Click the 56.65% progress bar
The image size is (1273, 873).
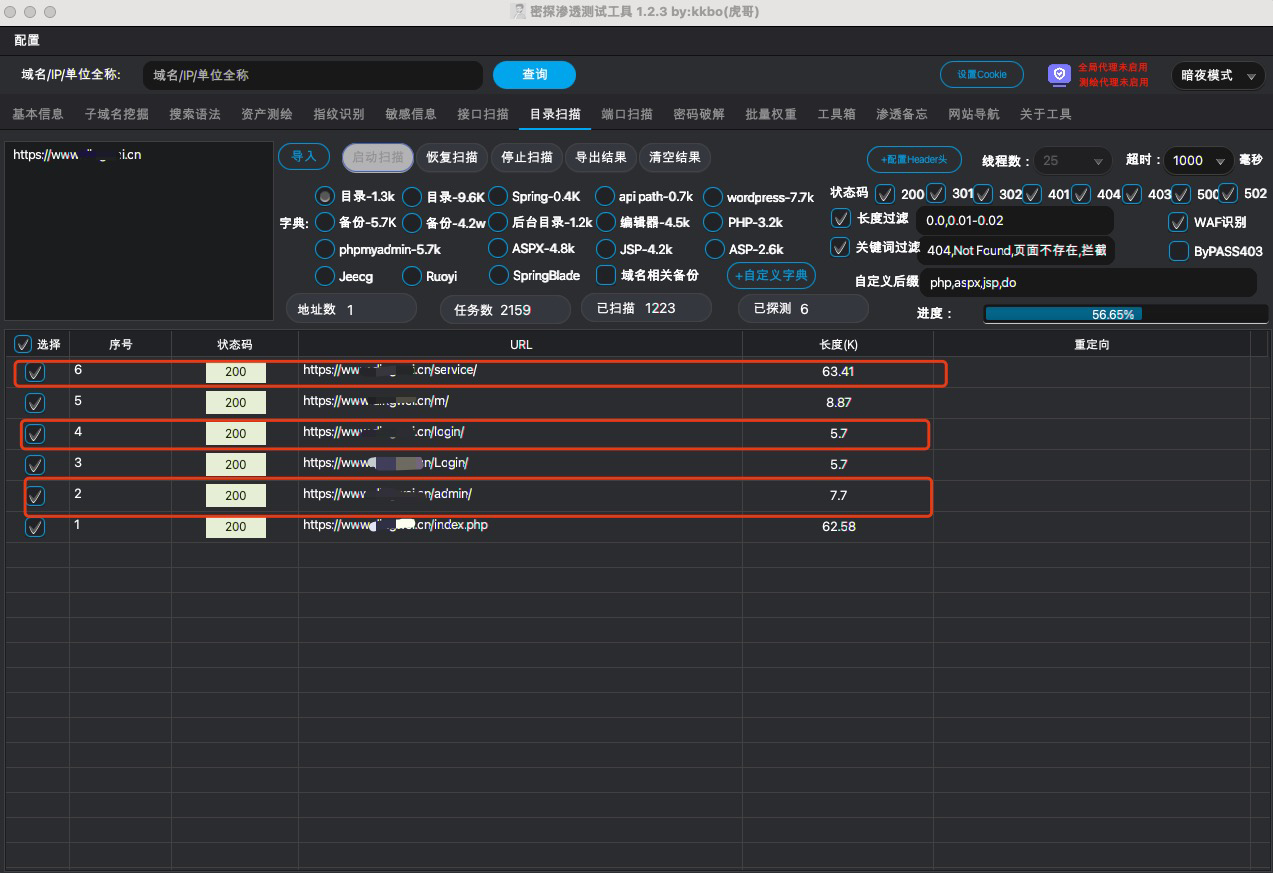tap(1126, 314)
